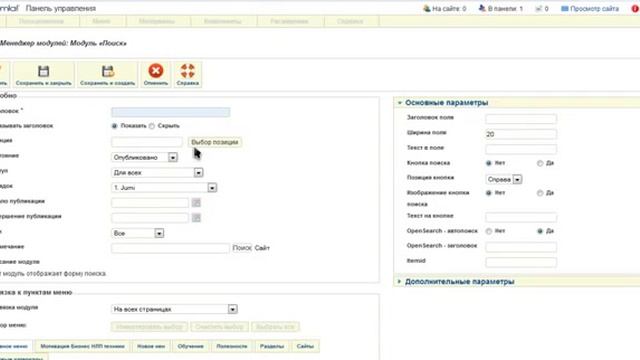Open the Компоненты top menu
640x360 pixels.
tap(222, 21)
